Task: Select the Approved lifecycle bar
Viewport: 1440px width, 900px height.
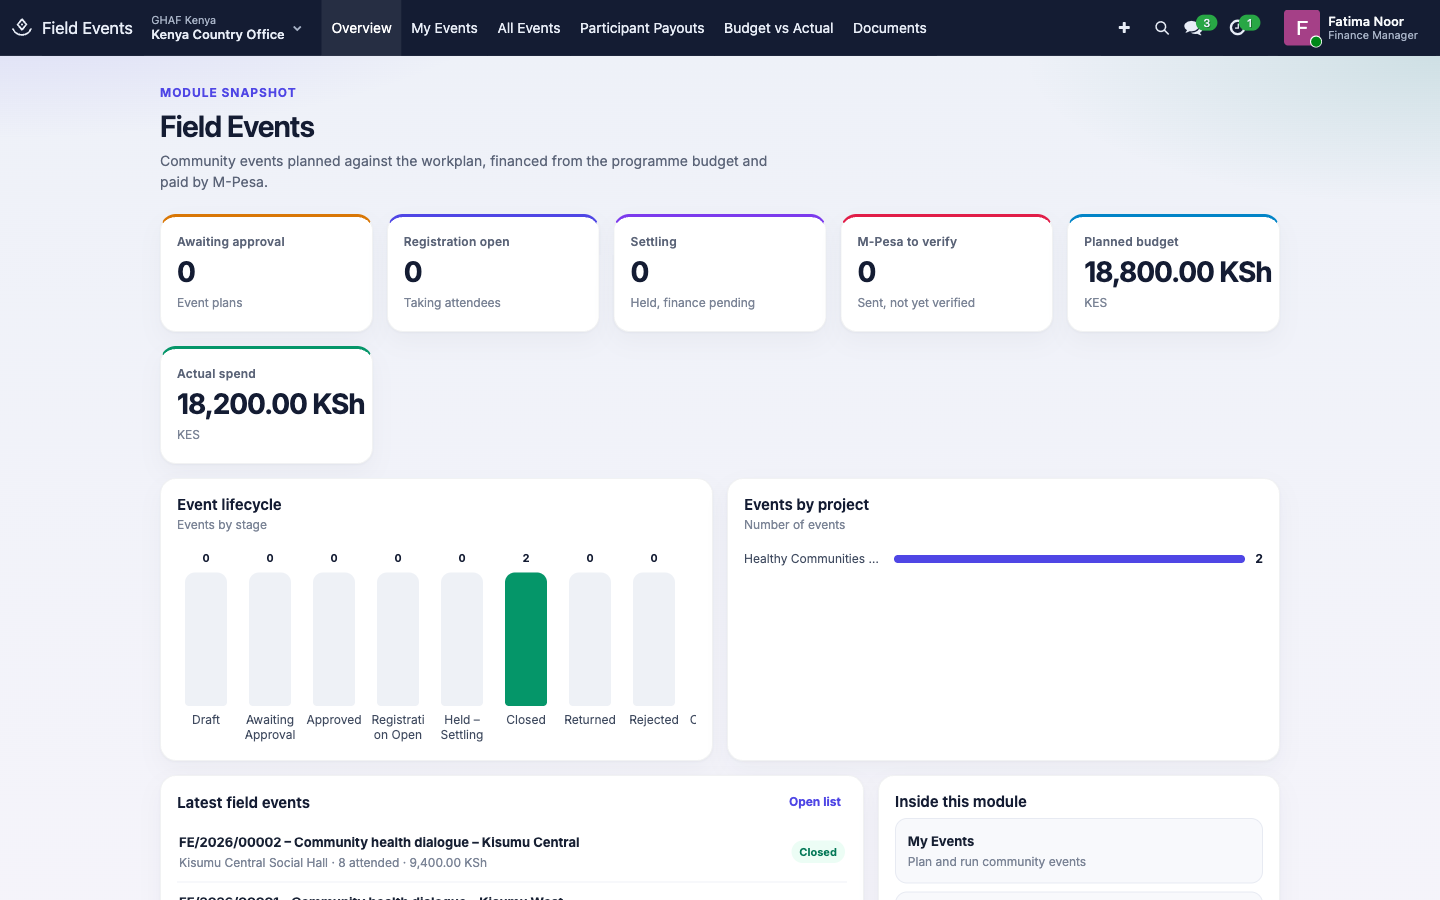Action: coord(334,639)
